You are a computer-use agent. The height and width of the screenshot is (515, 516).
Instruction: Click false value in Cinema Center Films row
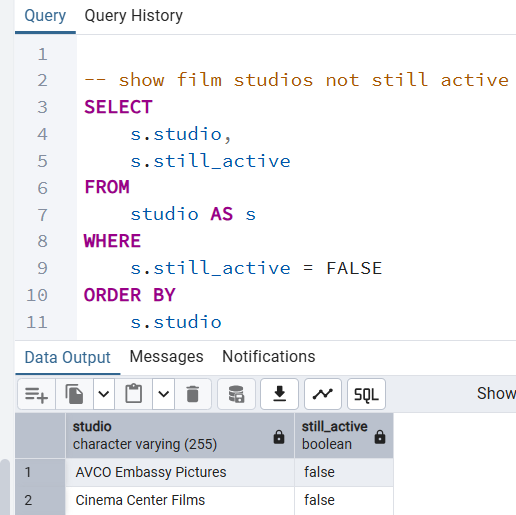pyautogui.click(x=344, y=500)
